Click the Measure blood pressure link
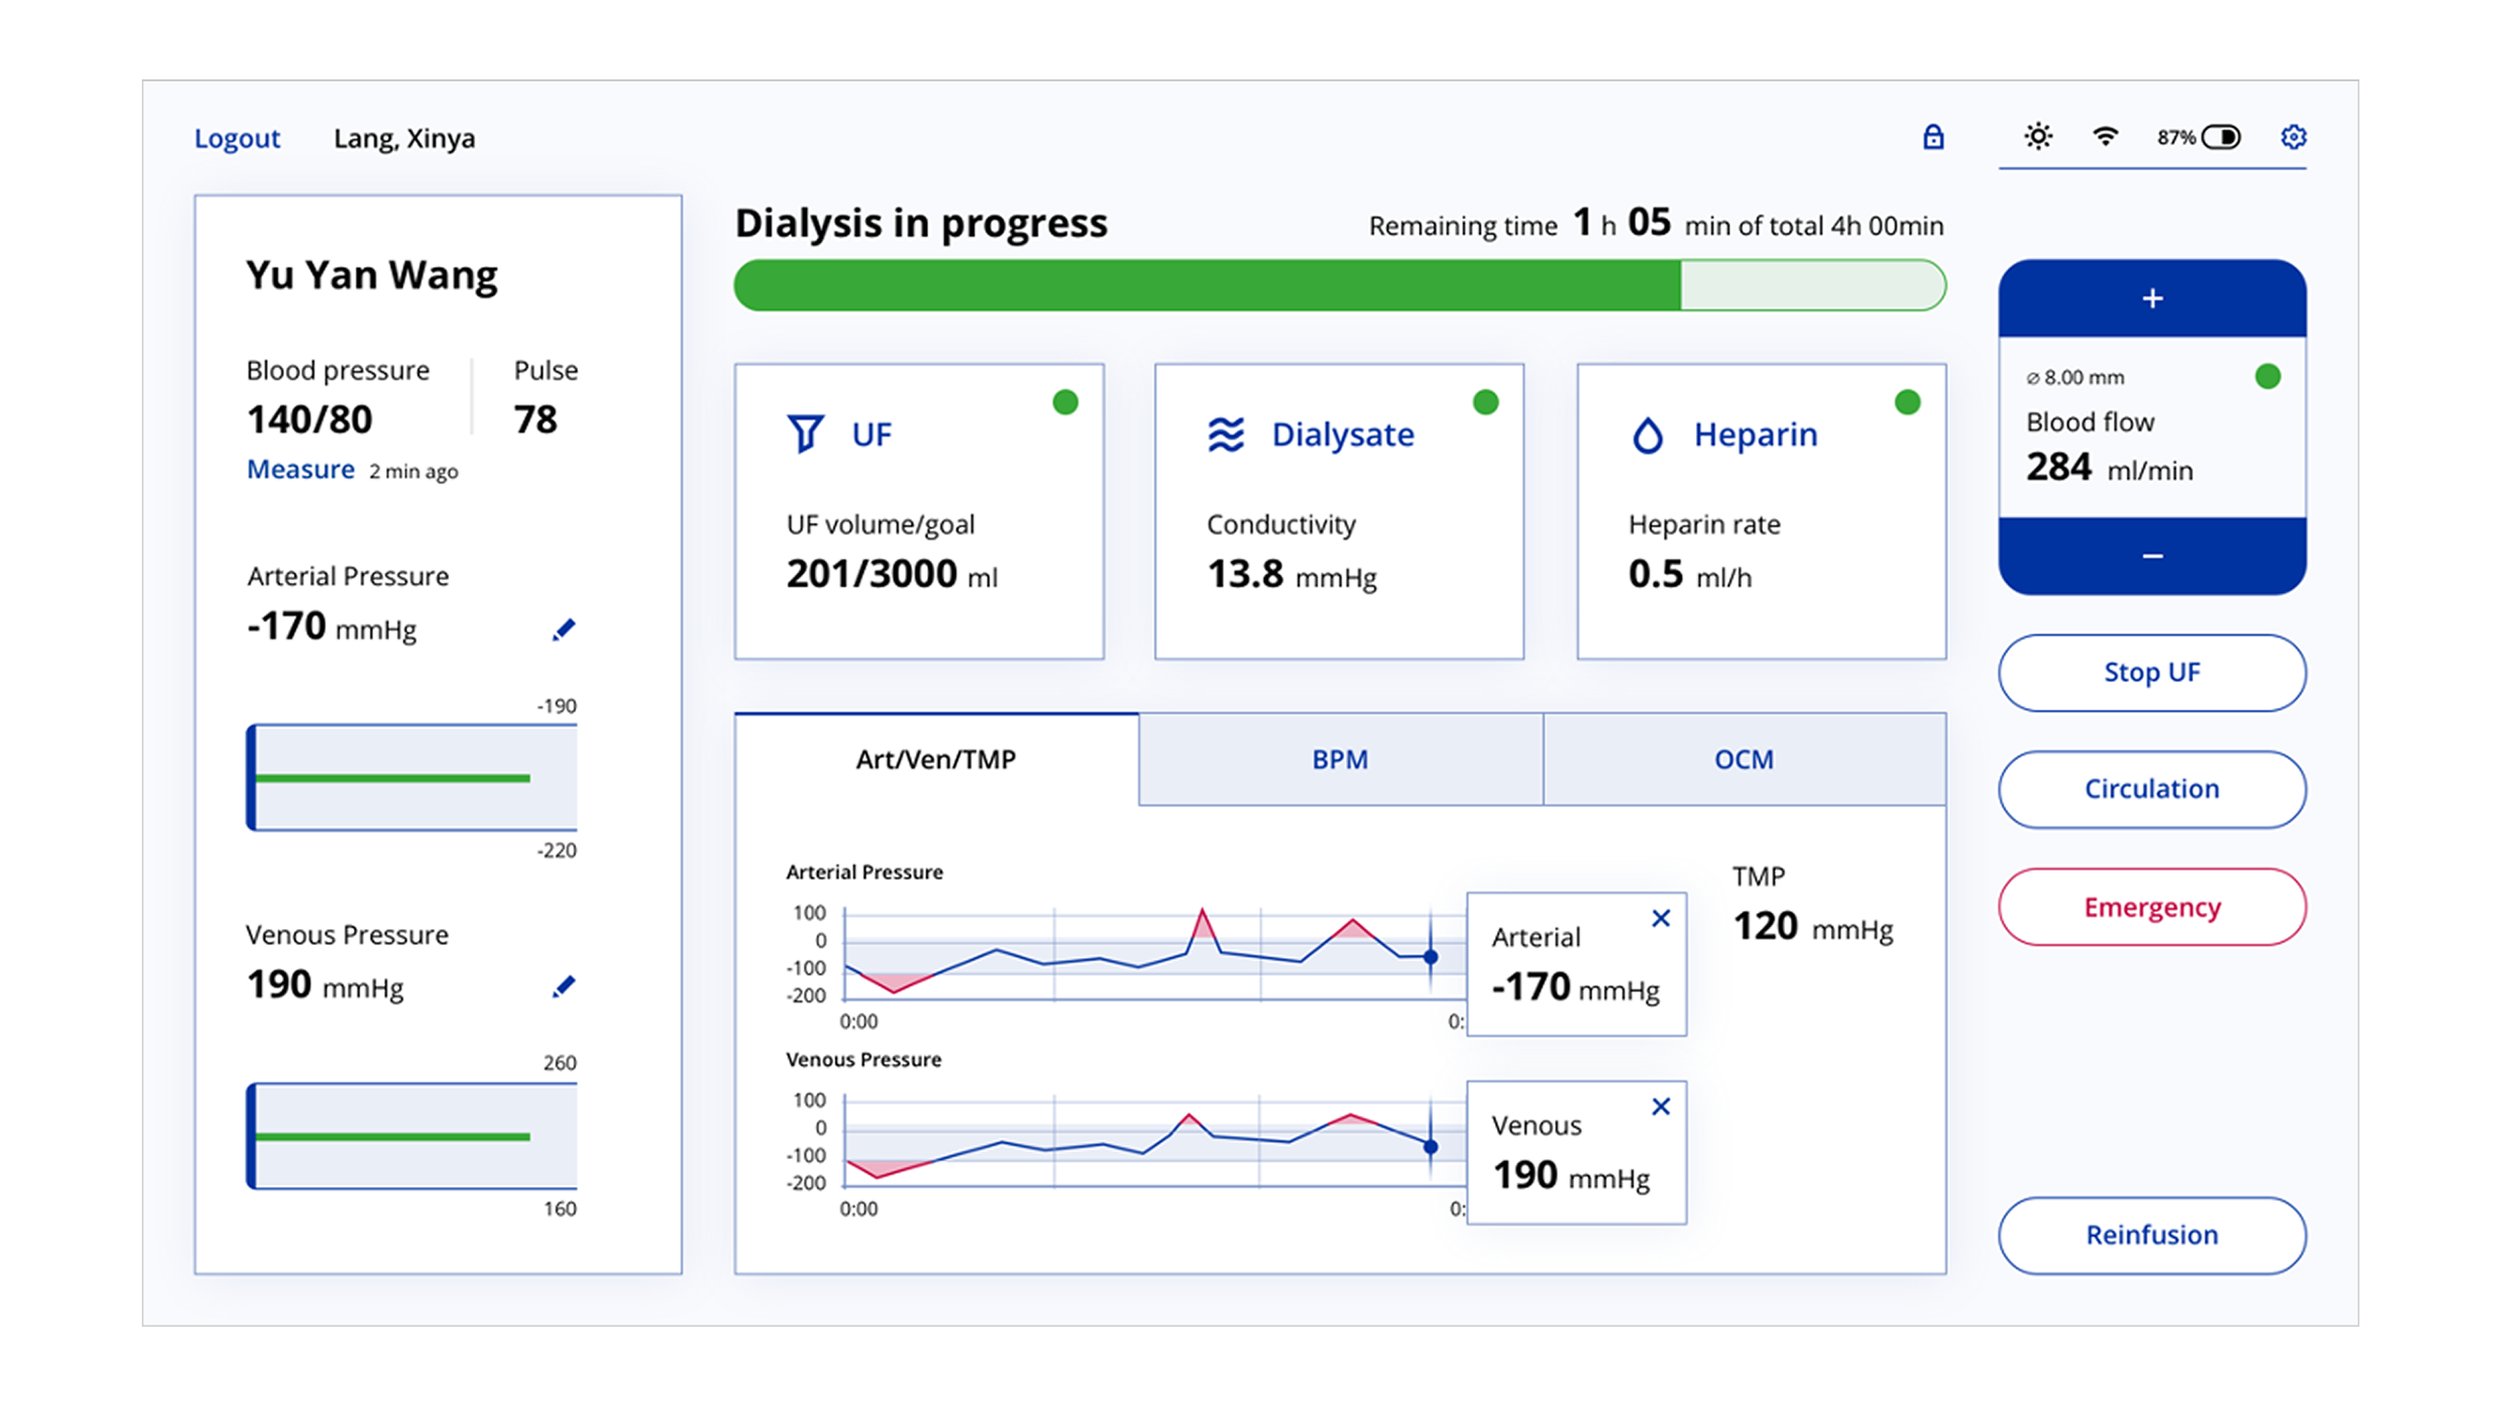Viewport: 2500px width, 1406px height. 300,469
